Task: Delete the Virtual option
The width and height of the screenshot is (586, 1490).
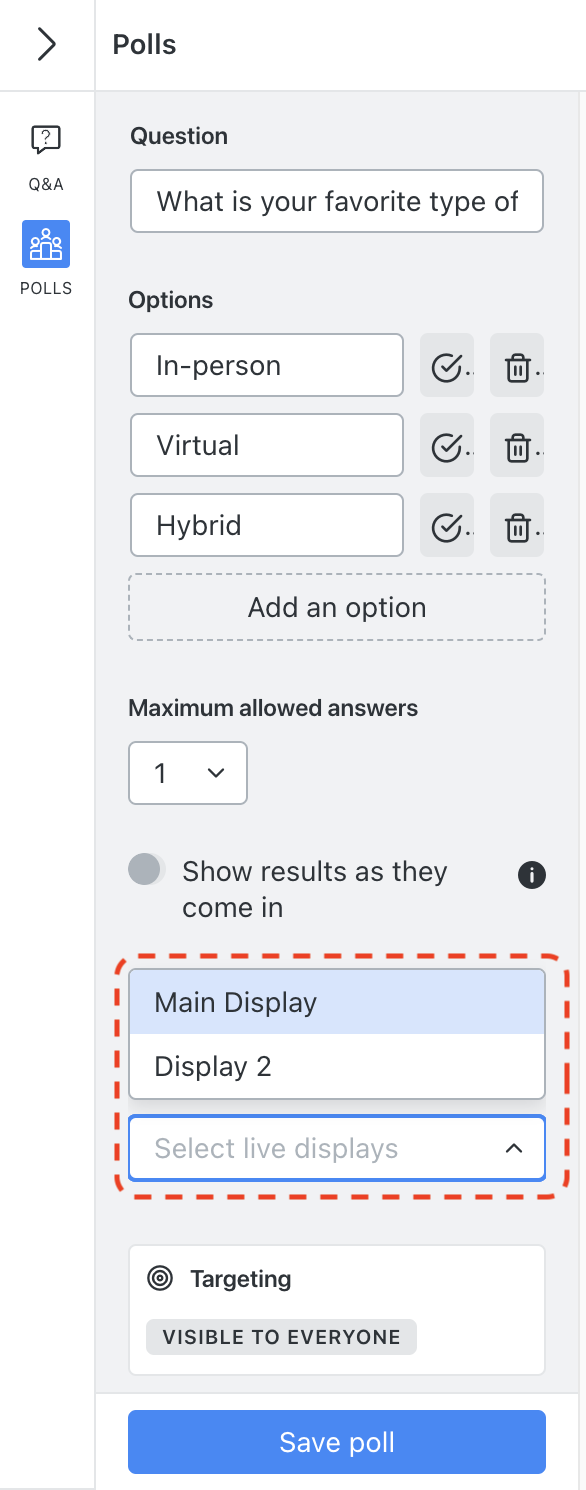Action: [x=517, y=446]
